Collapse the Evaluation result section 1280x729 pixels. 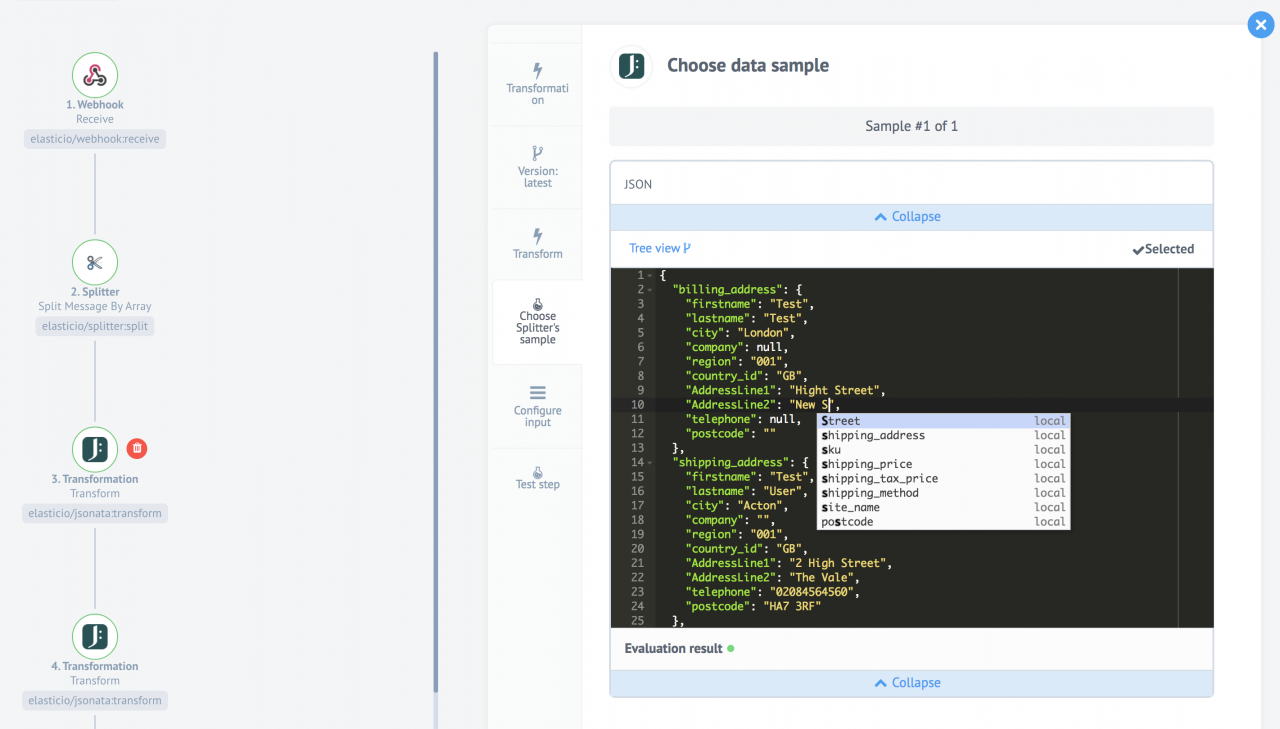912,683
